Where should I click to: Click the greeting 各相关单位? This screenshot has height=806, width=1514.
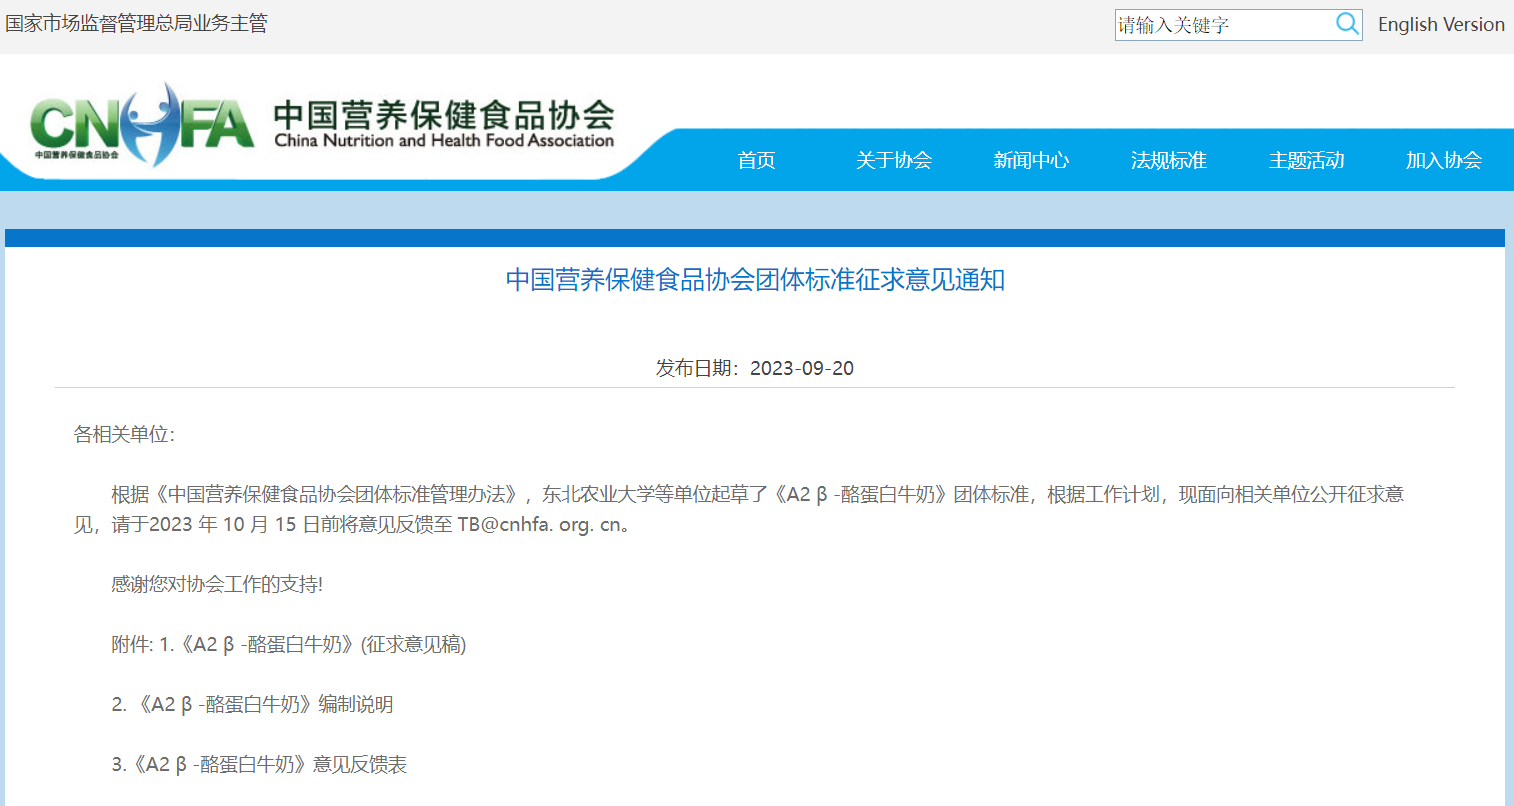point(124,435)
